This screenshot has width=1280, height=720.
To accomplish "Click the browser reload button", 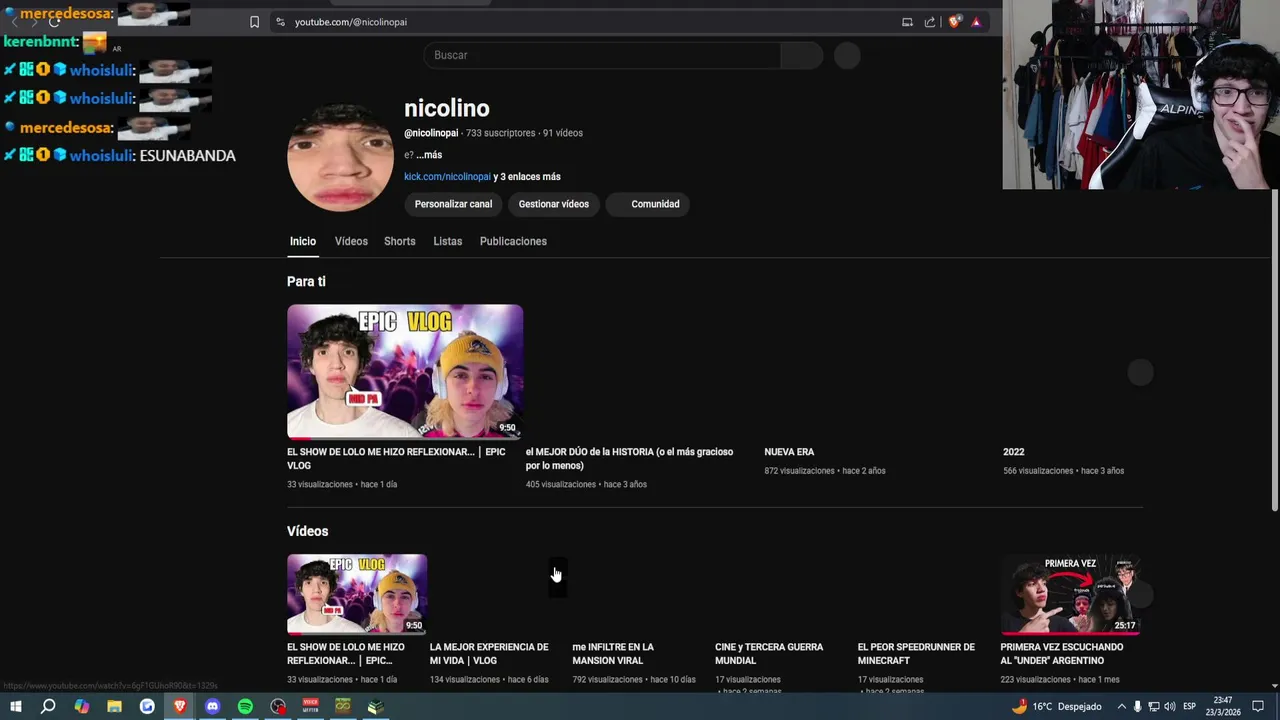I will tap(54, 22).
